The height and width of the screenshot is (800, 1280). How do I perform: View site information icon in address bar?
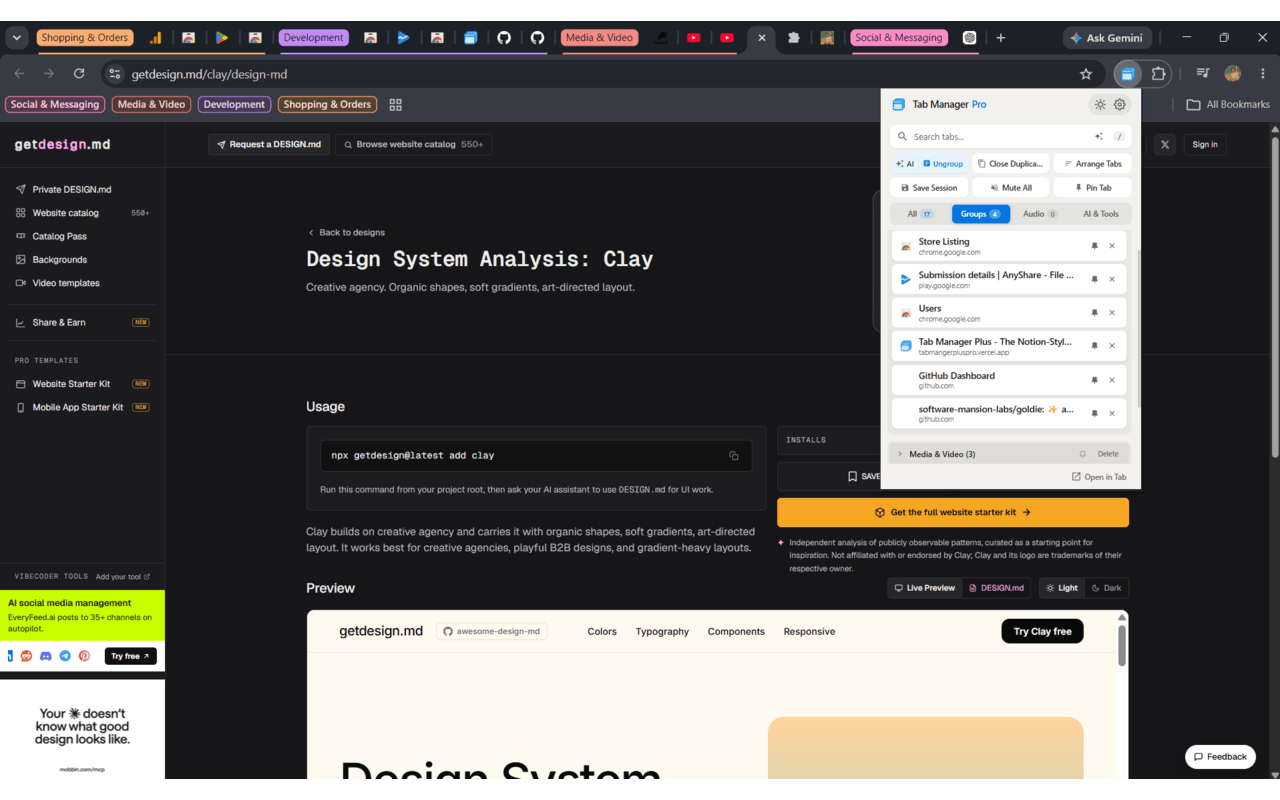[114, 74]
